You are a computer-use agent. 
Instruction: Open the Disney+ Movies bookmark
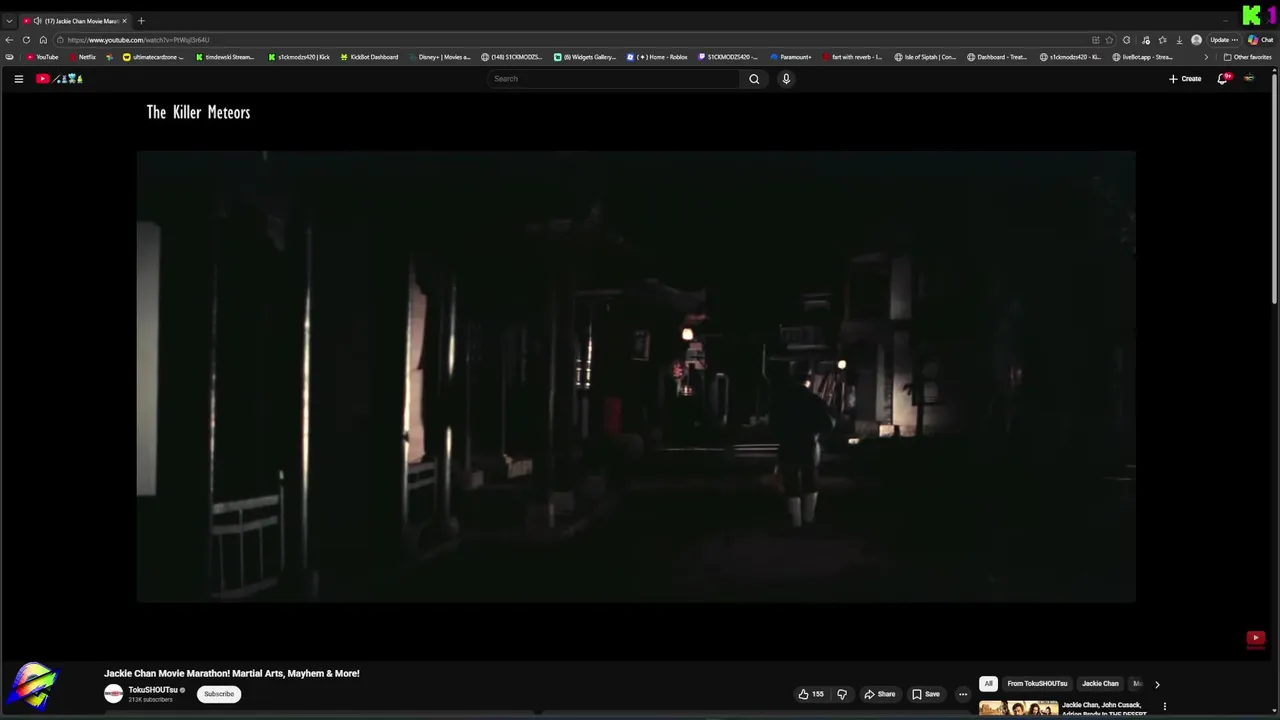tap(439, 57)
